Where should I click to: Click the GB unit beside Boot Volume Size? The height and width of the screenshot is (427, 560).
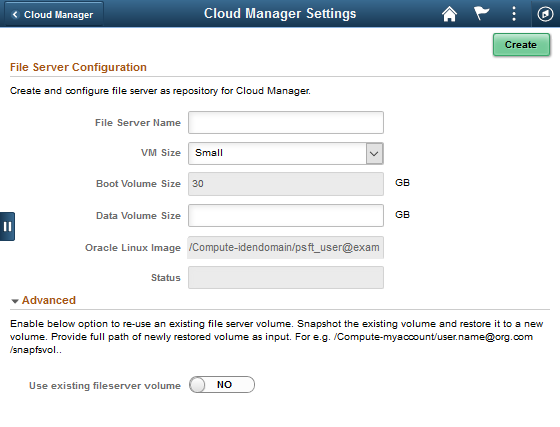point(402,183)
